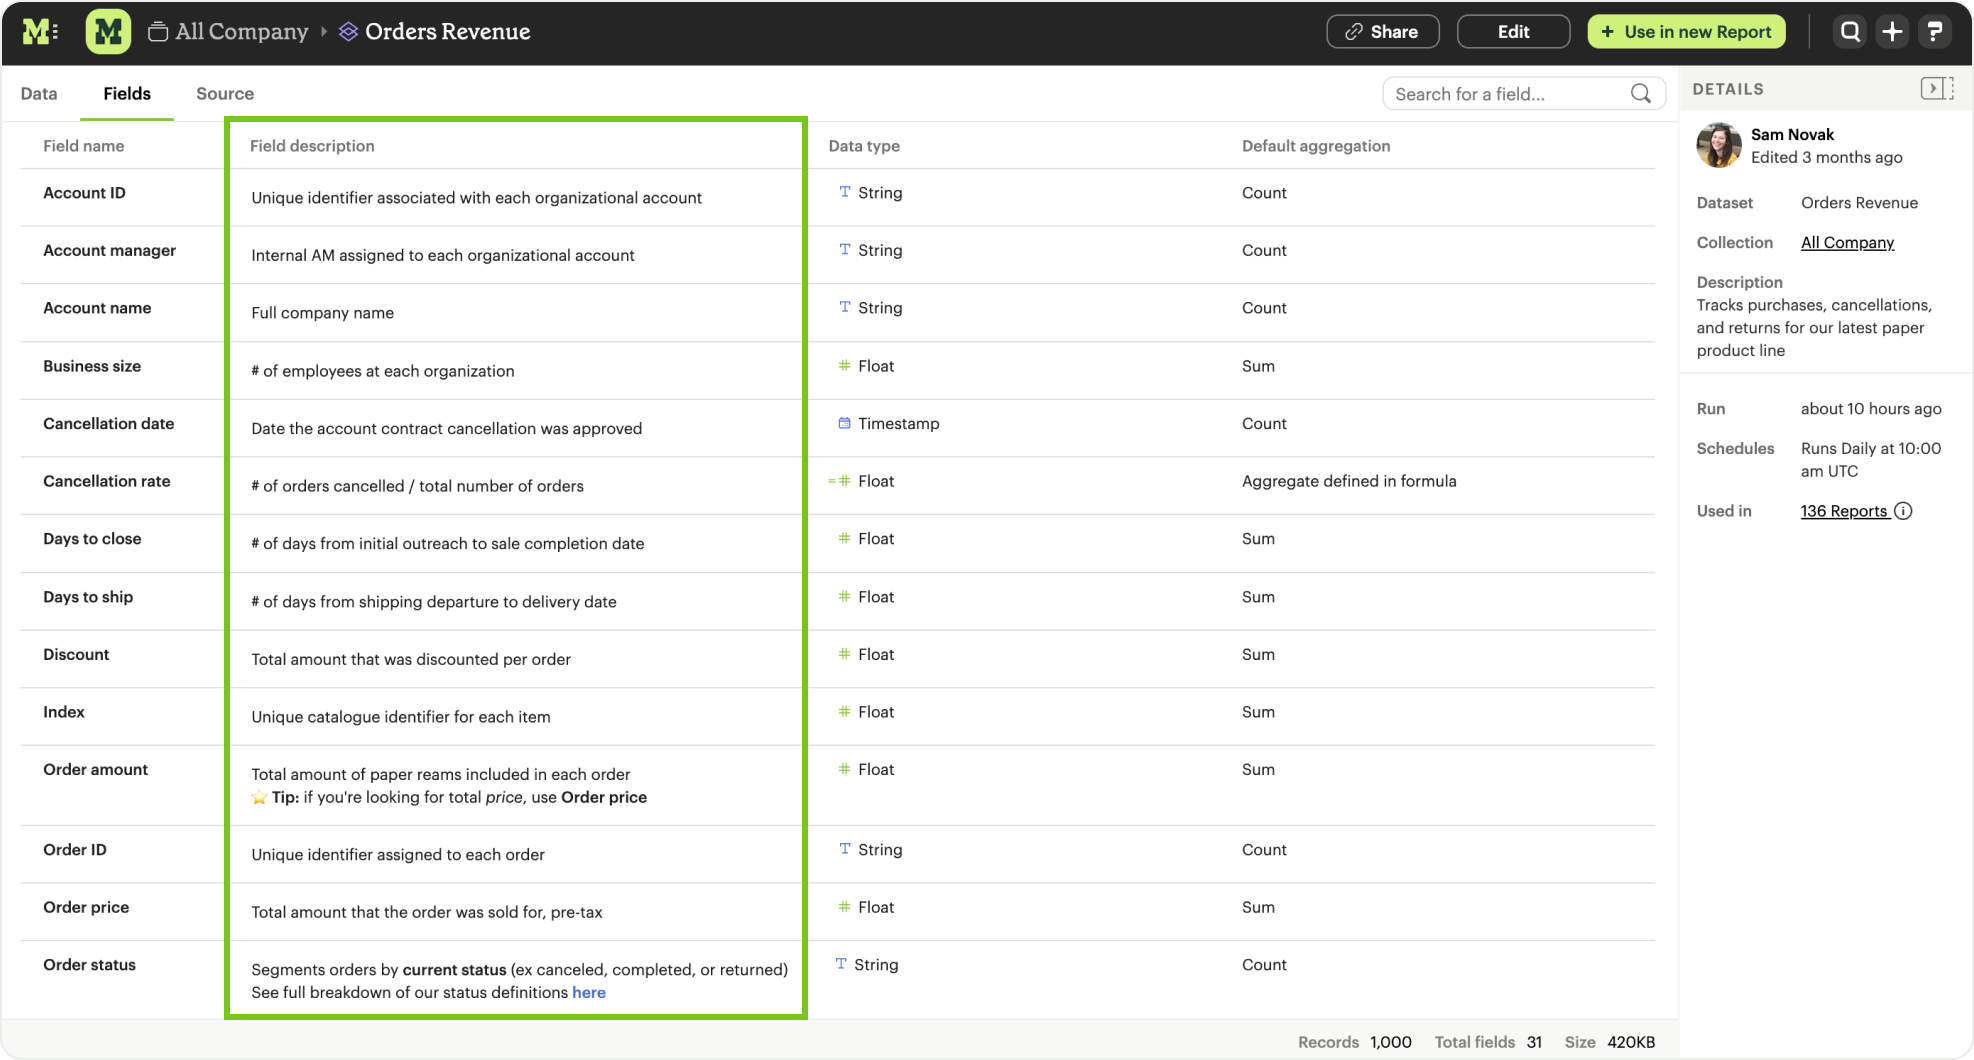Viewport: 1974px width, 1060px height.
Task: Open the Source tab
Action: (225, 93)
